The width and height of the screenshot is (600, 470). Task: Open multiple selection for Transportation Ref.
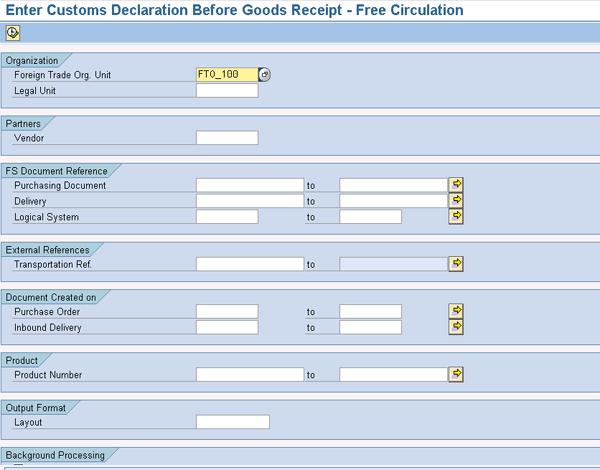[x=456, y=264]
